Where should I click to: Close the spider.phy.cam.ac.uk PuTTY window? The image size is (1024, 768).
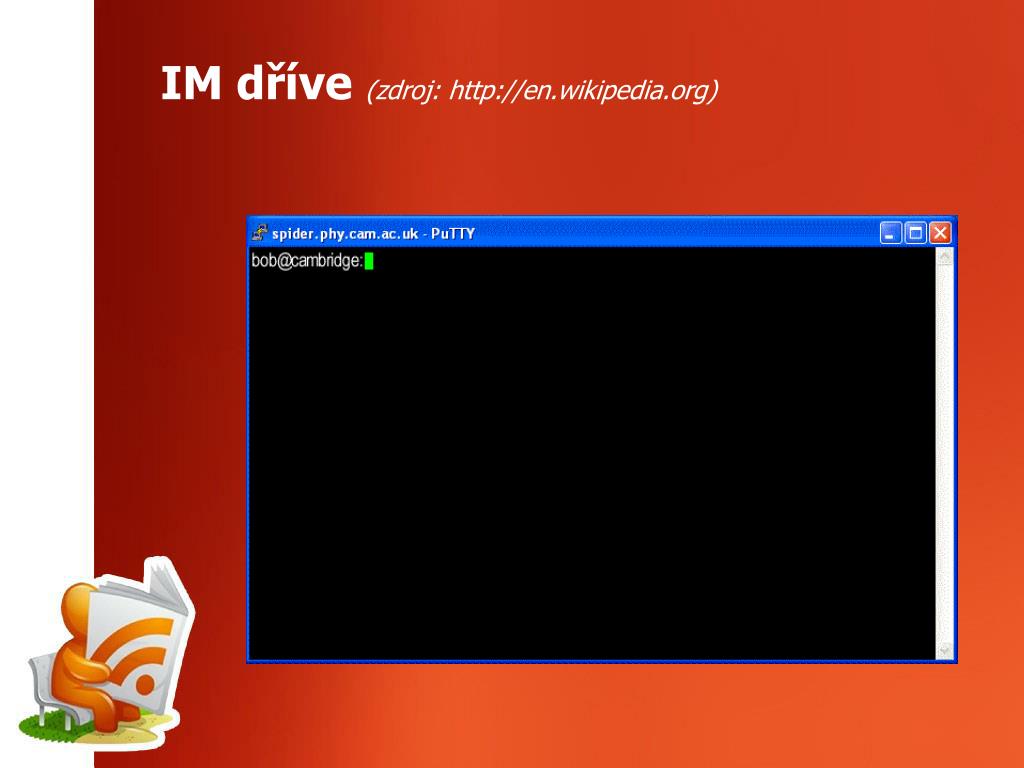point(940,233)
